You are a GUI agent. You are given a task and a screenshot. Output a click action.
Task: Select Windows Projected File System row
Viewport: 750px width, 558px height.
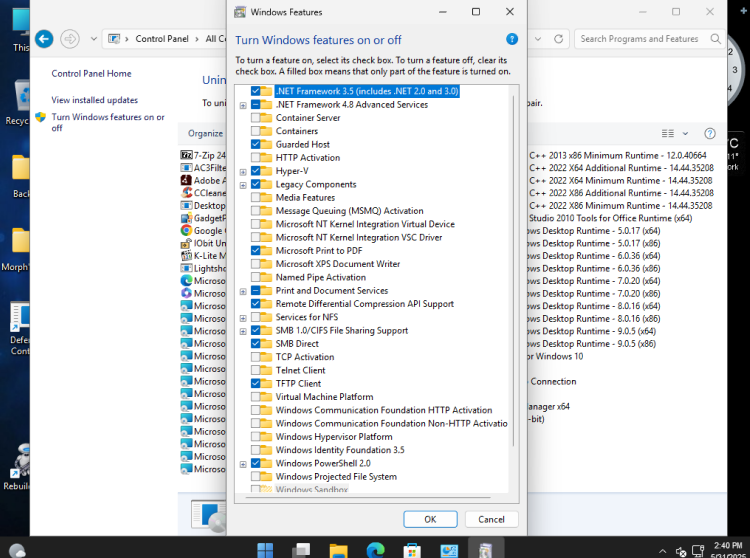pos(336,477)
